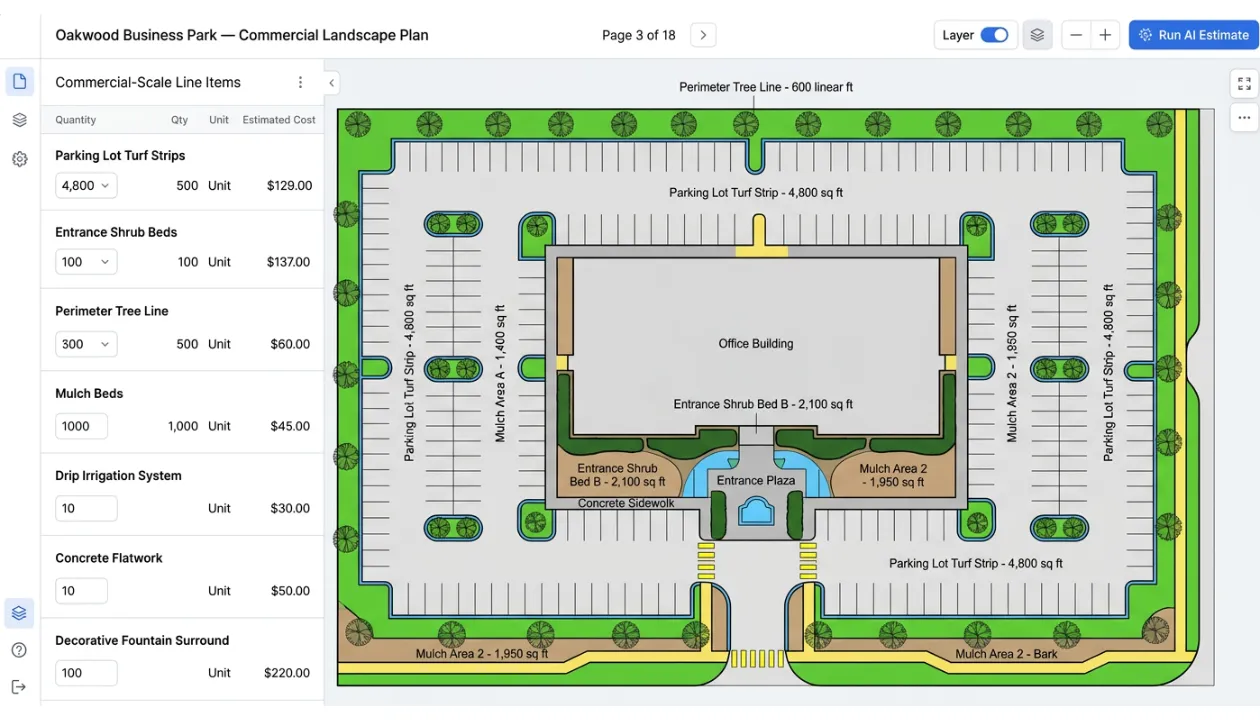Collapse the Commercial-Scale Line Items panel
Image resolution: width=1260 pixels, height=720 pixels.
tap(331, 83)
